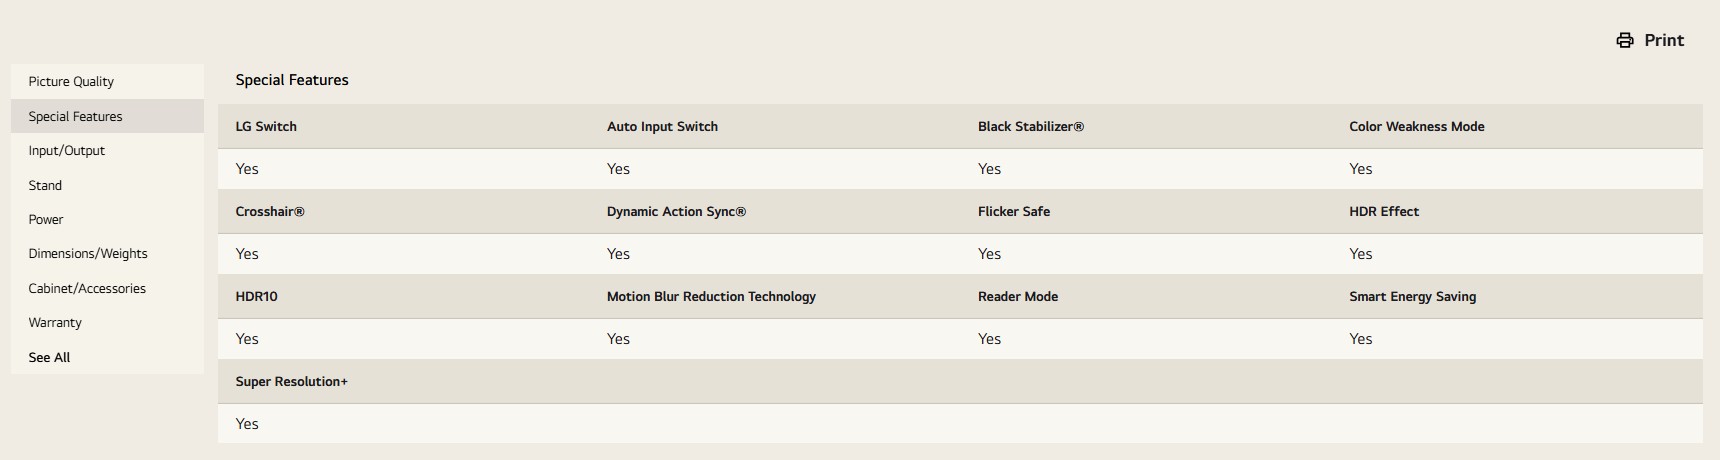Click the Auto Input Switch label
Viewport: 1720px width, 460px height.
(x=662, y=127)
